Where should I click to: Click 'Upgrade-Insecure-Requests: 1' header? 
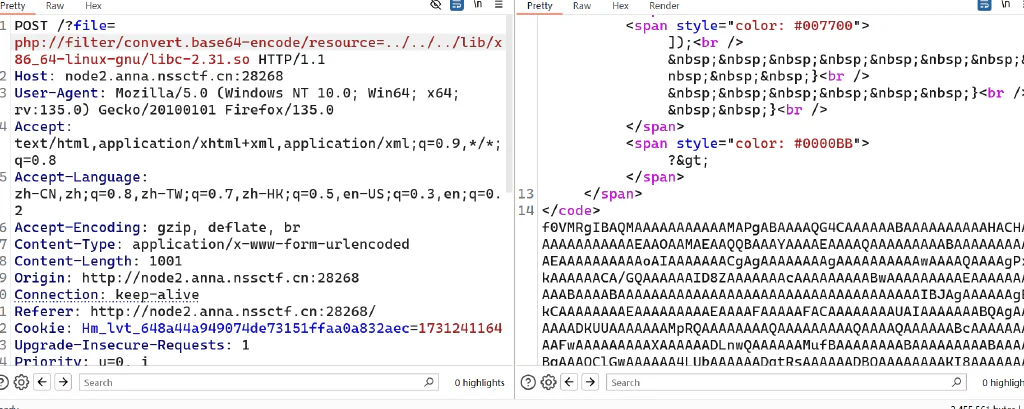coord(132,346)
